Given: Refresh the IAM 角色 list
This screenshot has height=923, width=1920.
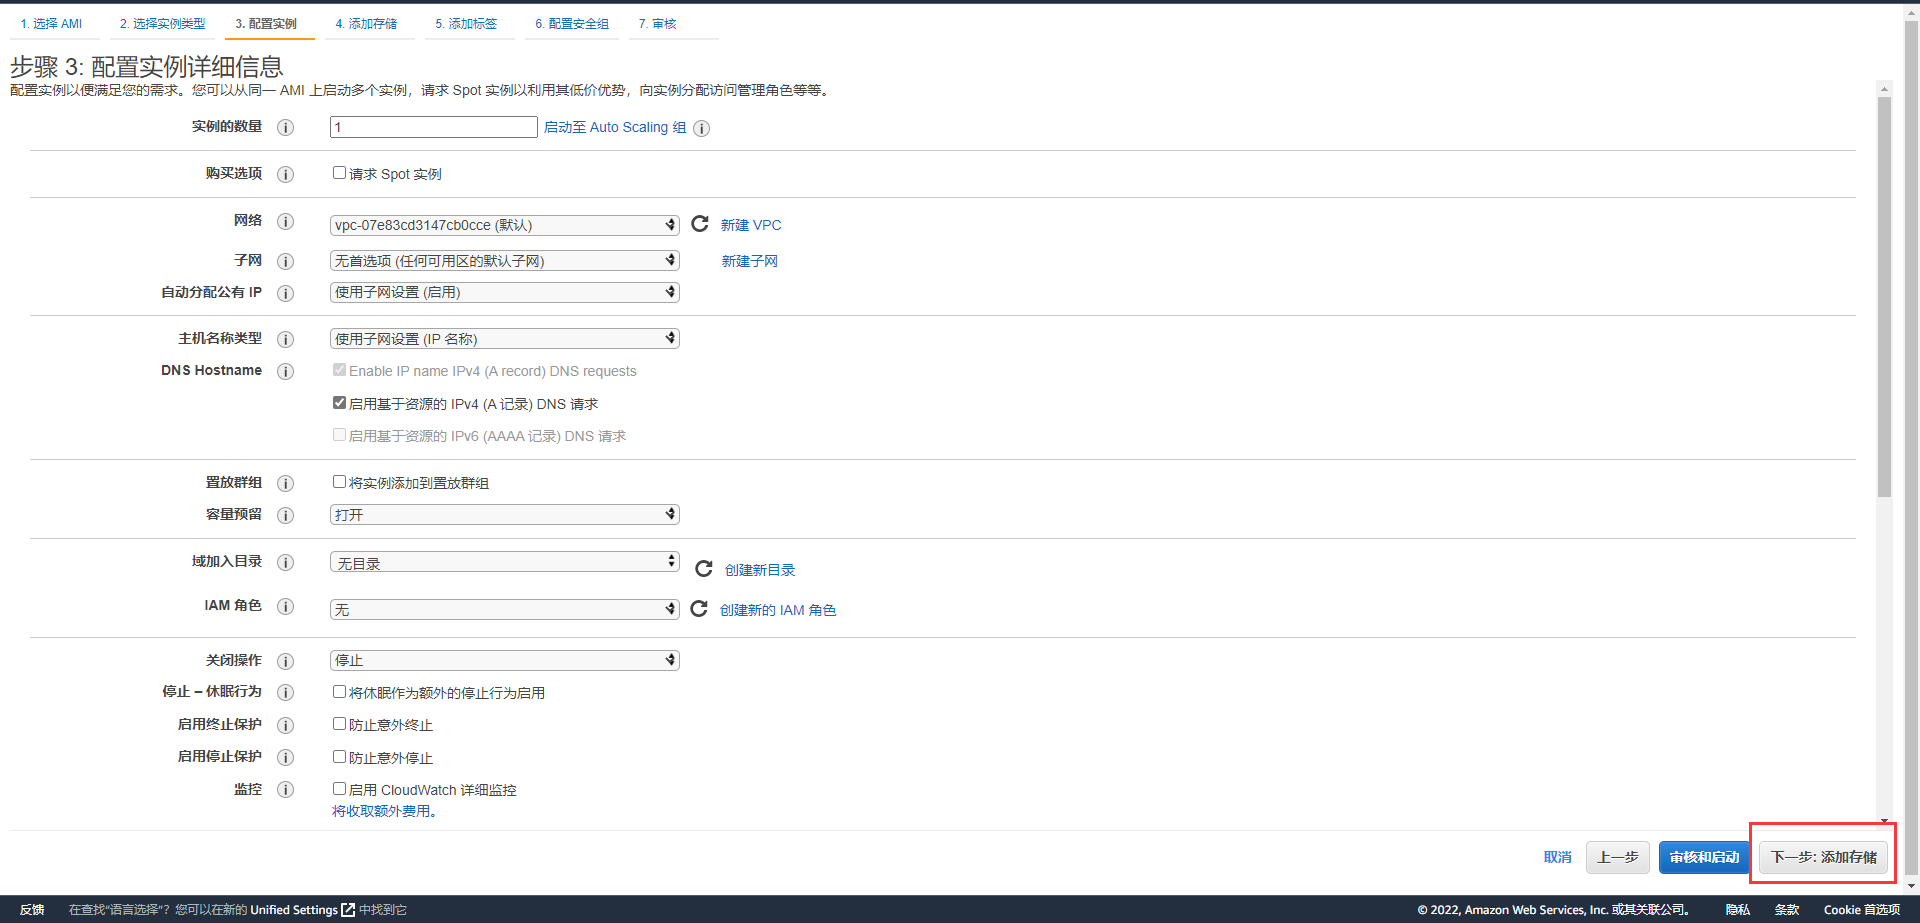Looking at the screenshot, I should point(699,609).
